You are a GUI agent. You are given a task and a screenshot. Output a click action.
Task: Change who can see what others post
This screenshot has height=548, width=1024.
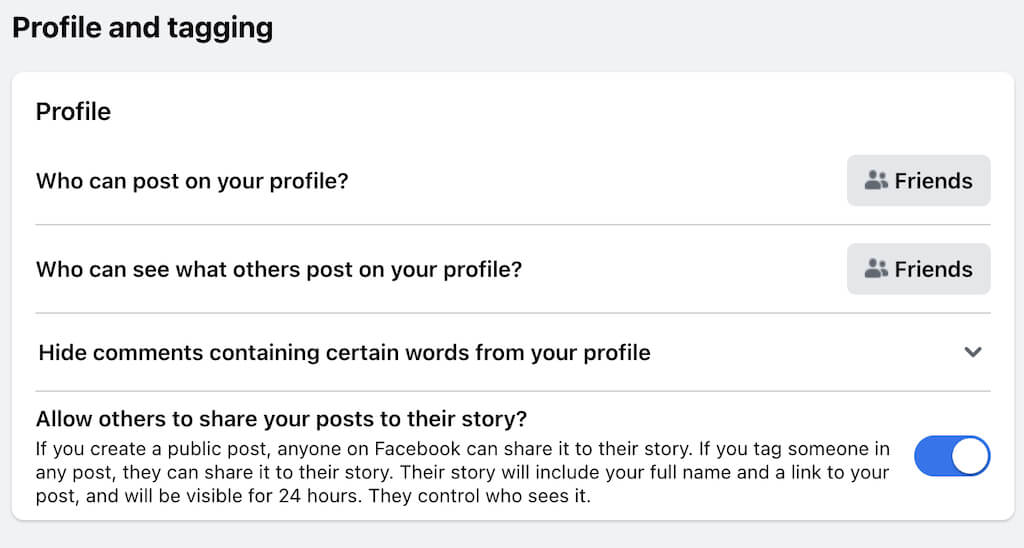[x=918, y=268]
